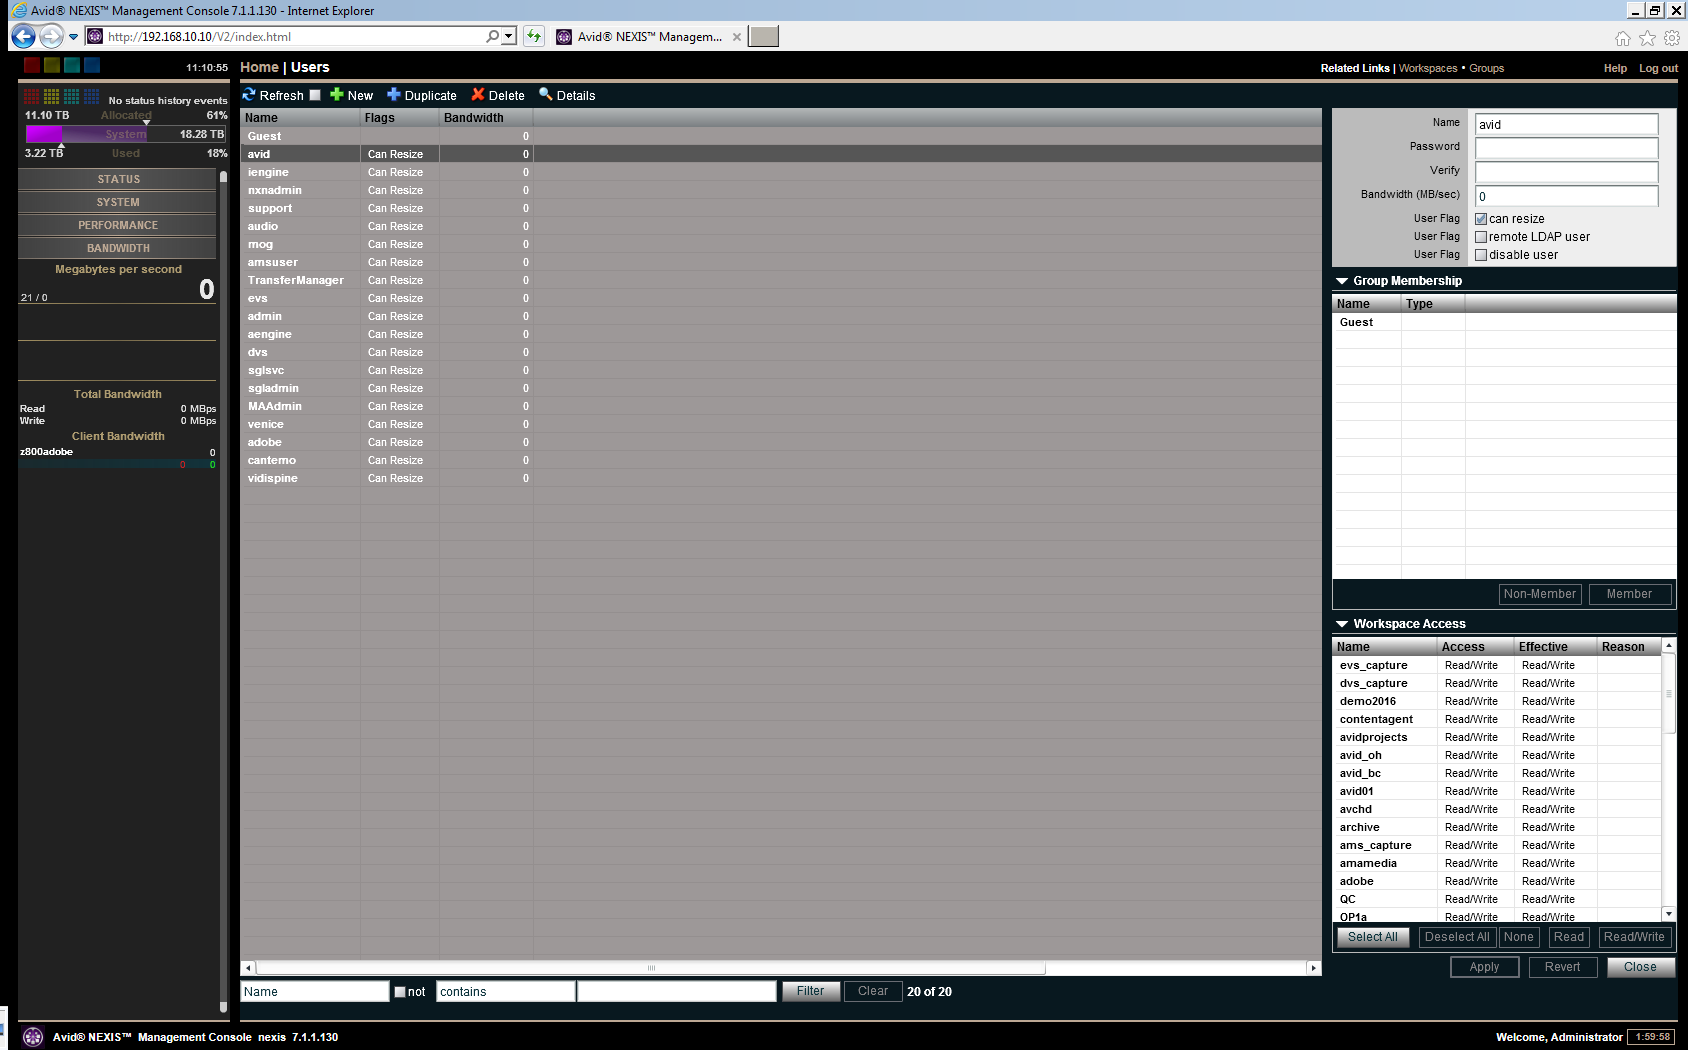The width and height of the screenshot is (1688, 1050).
Task: Click the Workspace Access scroll-down arrow
Action: (1668, 914)
